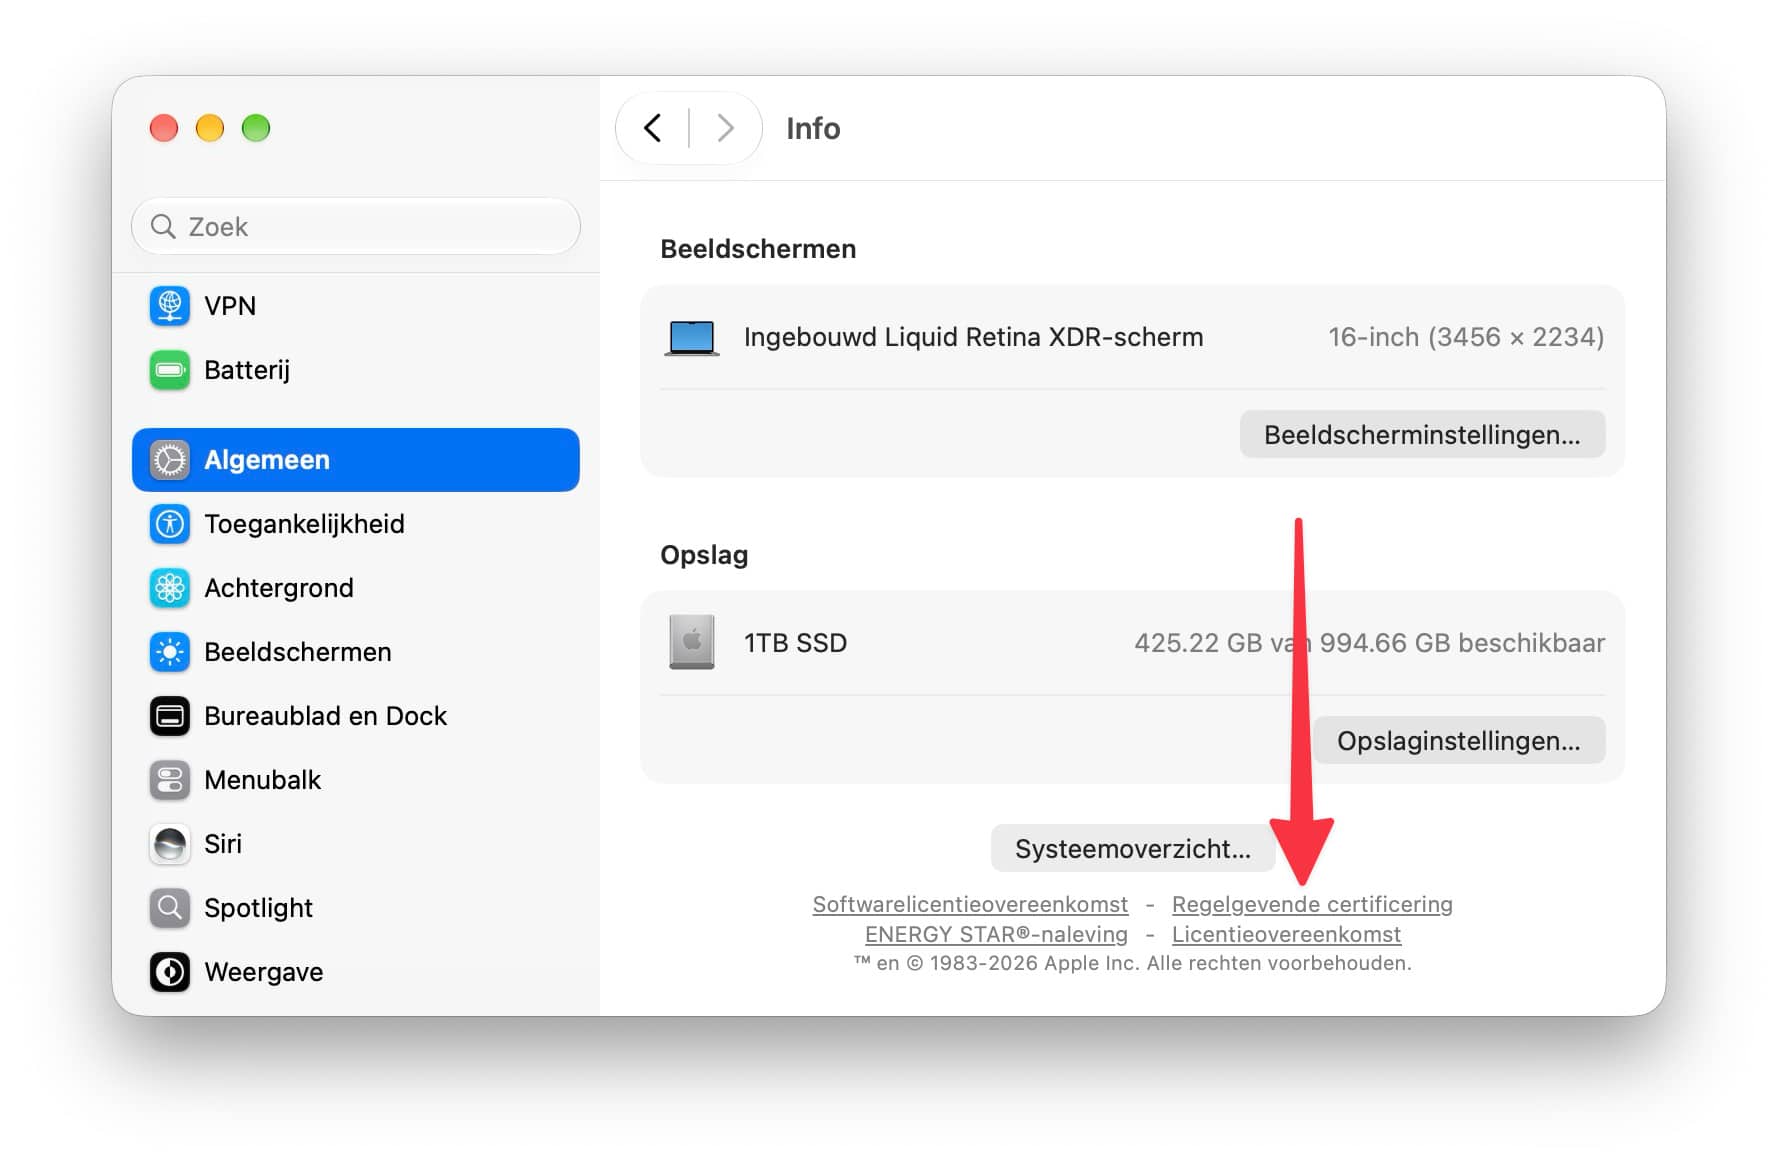This screenshot has height=1164, width=1778.
Task: Click the Opslag section heading
Action: coord(704,555)
